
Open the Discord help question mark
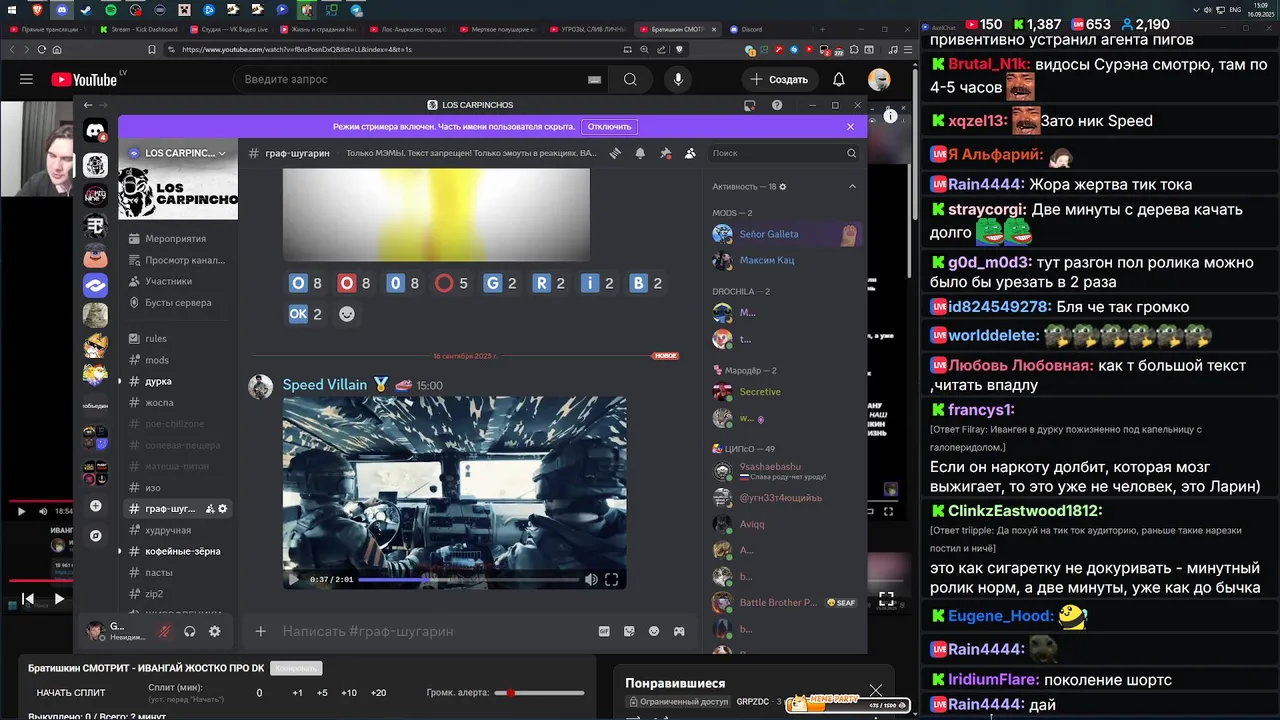pyautogui.click(x=777, y=105)
